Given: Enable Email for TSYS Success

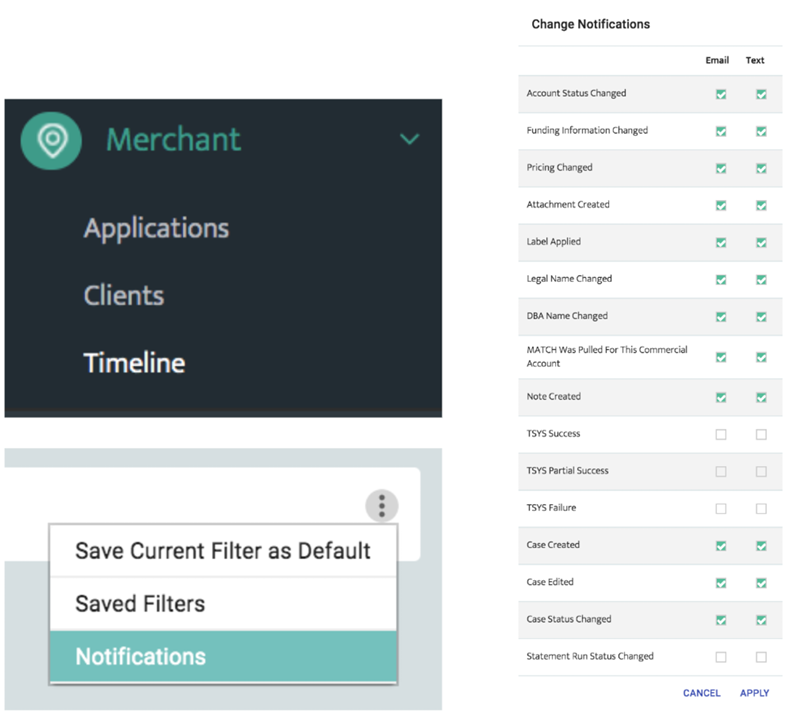Looking at the screenshot, I should (721, 434).
